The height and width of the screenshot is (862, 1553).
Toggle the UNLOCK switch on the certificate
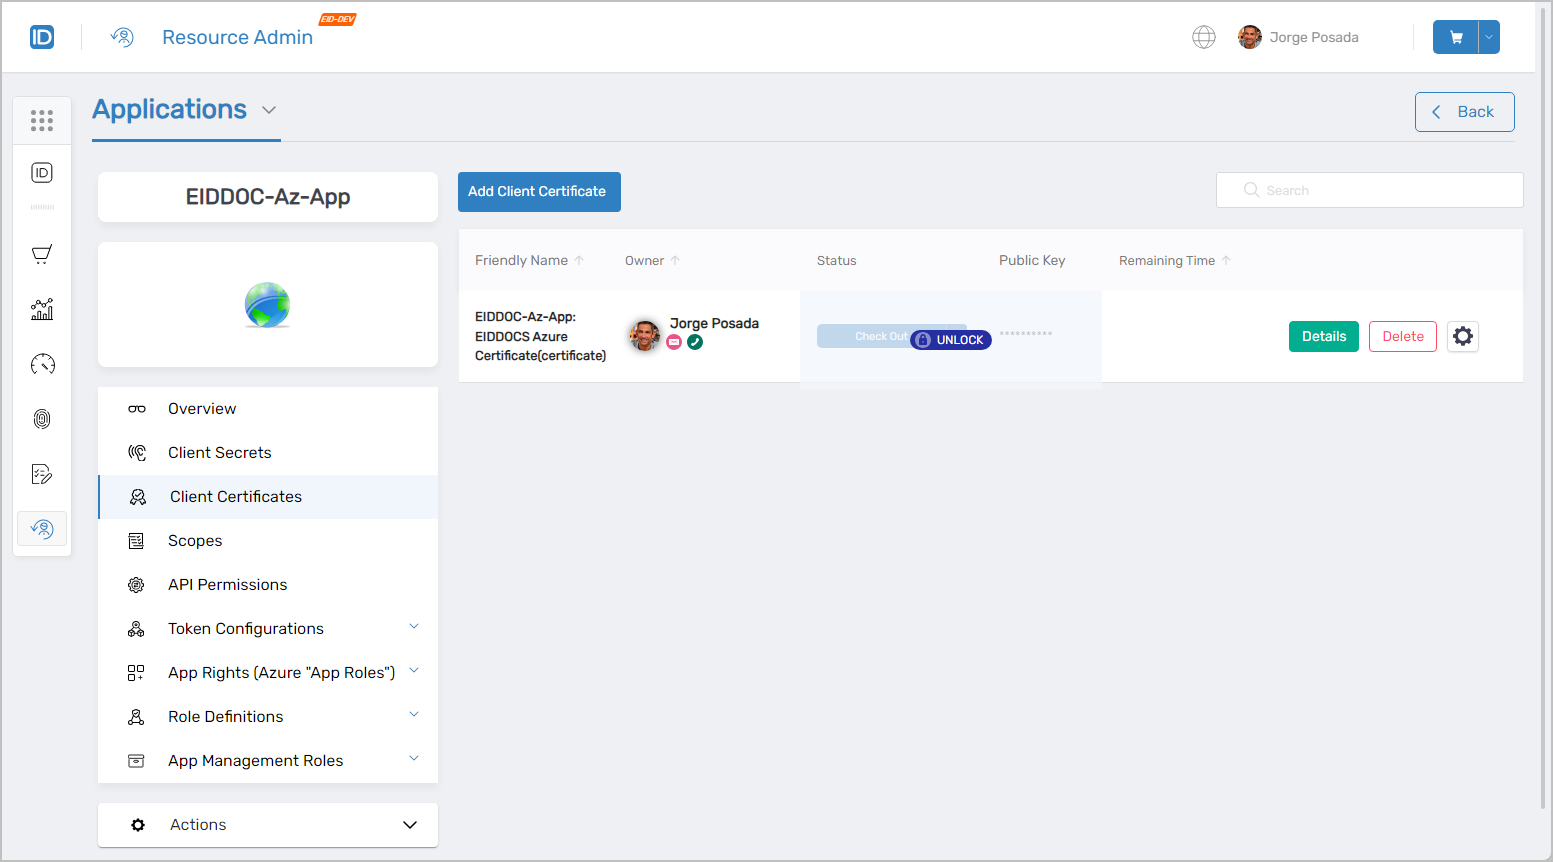click(950, 339)
